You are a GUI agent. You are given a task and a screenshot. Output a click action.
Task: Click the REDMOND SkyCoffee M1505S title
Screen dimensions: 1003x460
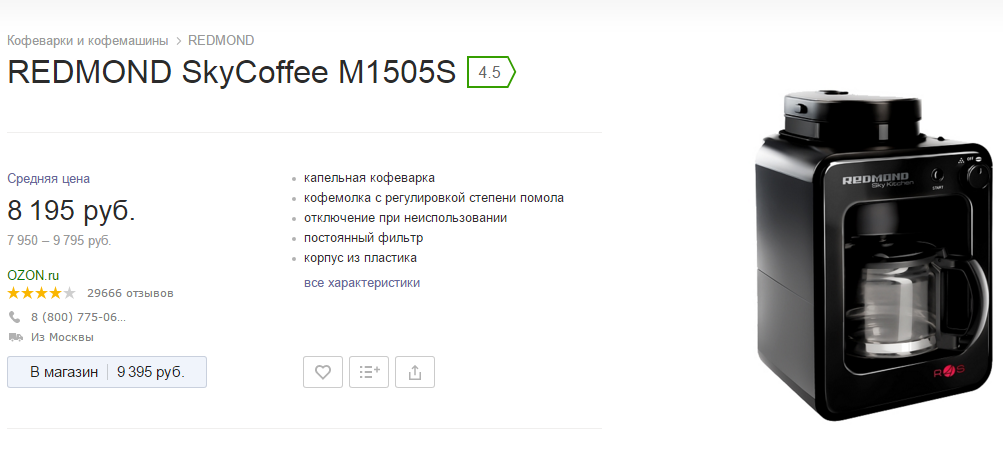232,72
